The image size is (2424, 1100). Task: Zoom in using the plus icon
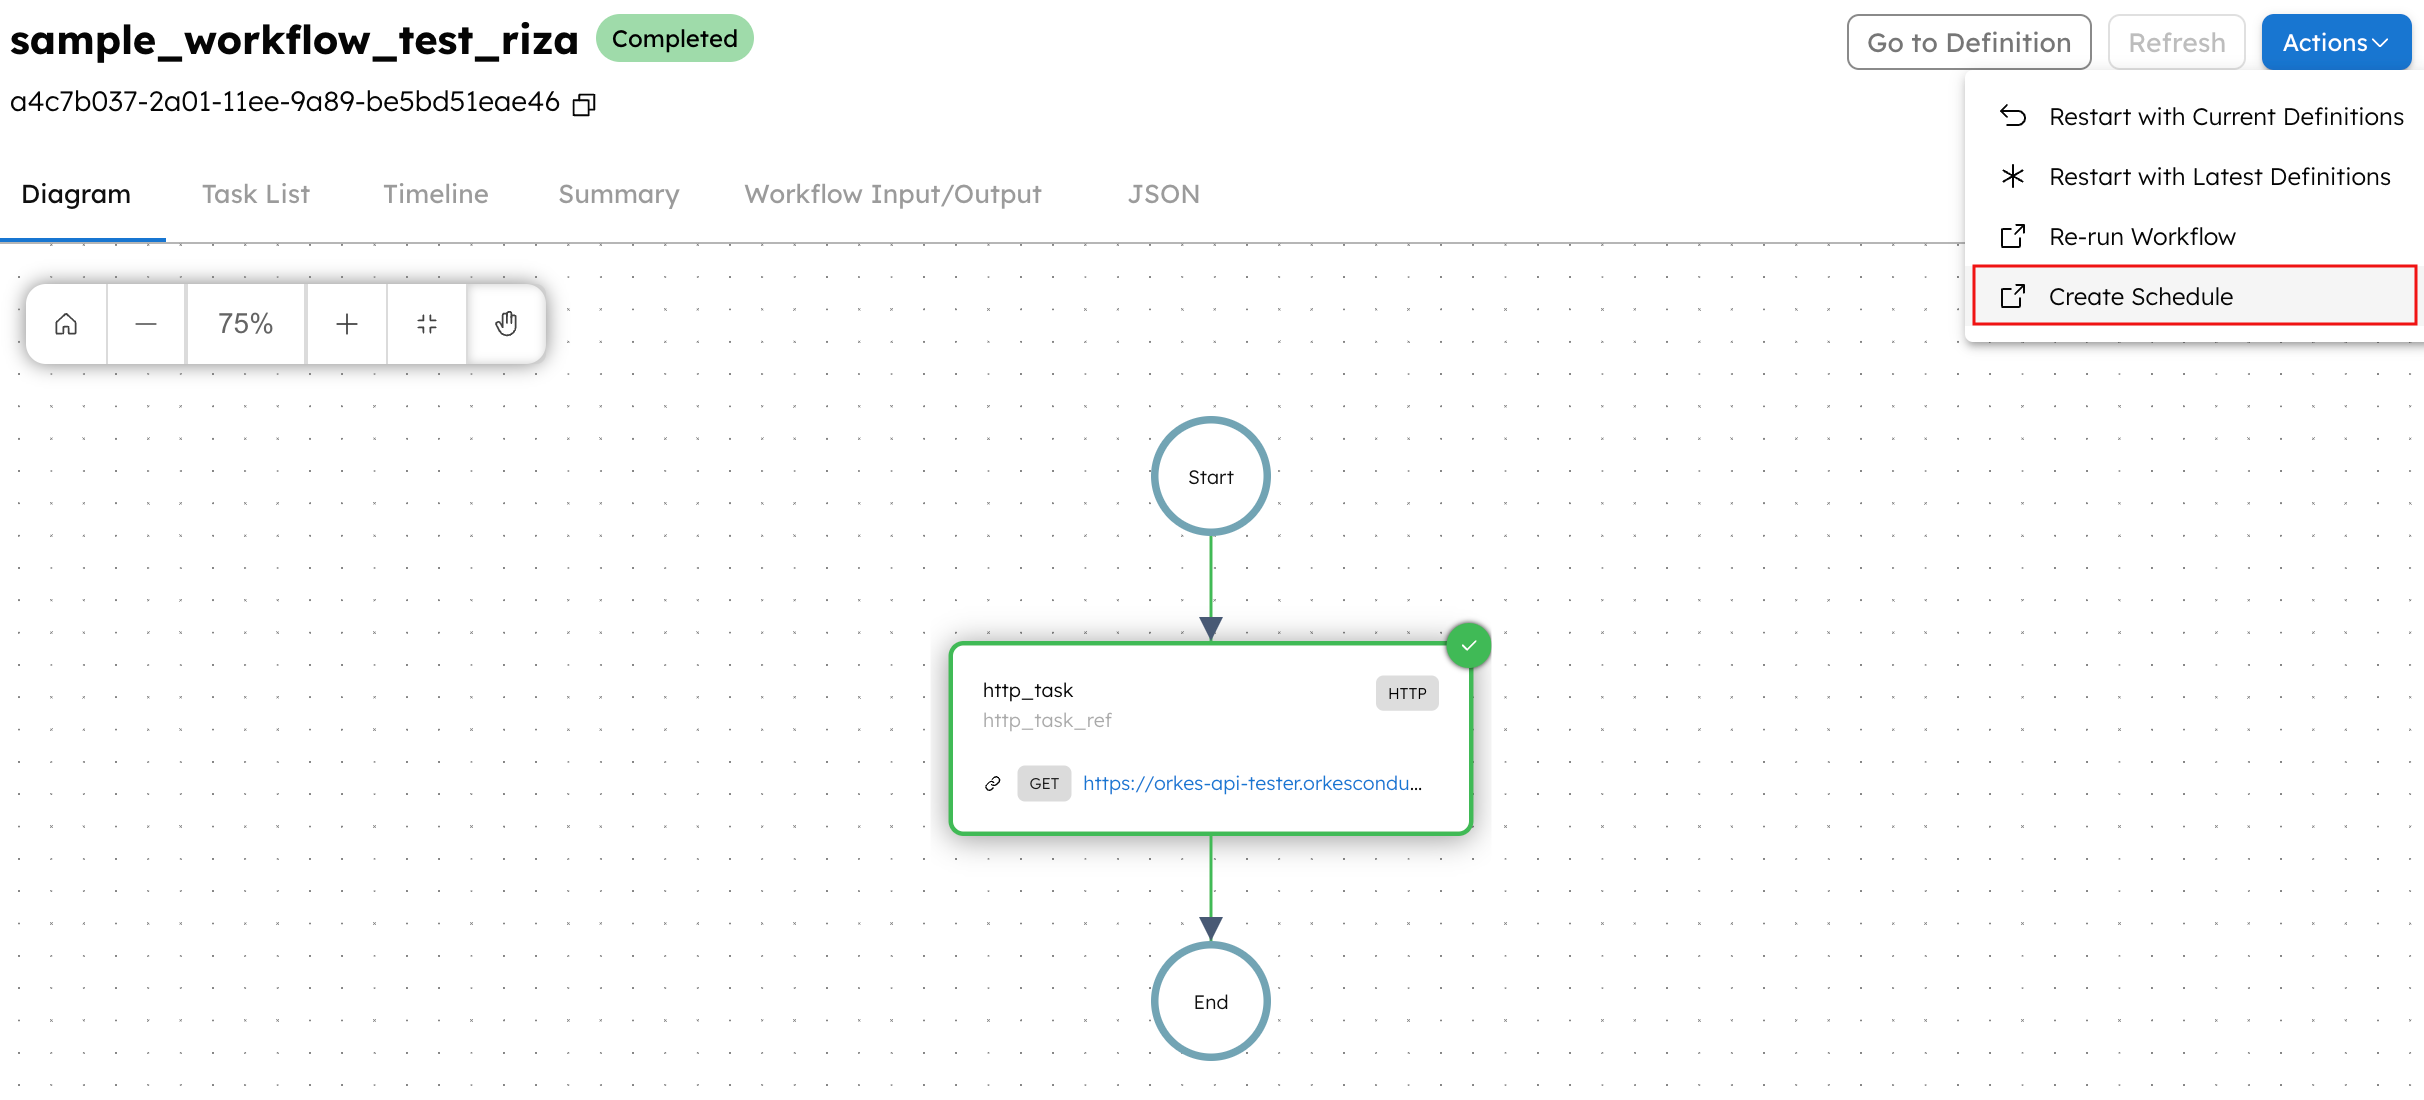tap(346, 323)
